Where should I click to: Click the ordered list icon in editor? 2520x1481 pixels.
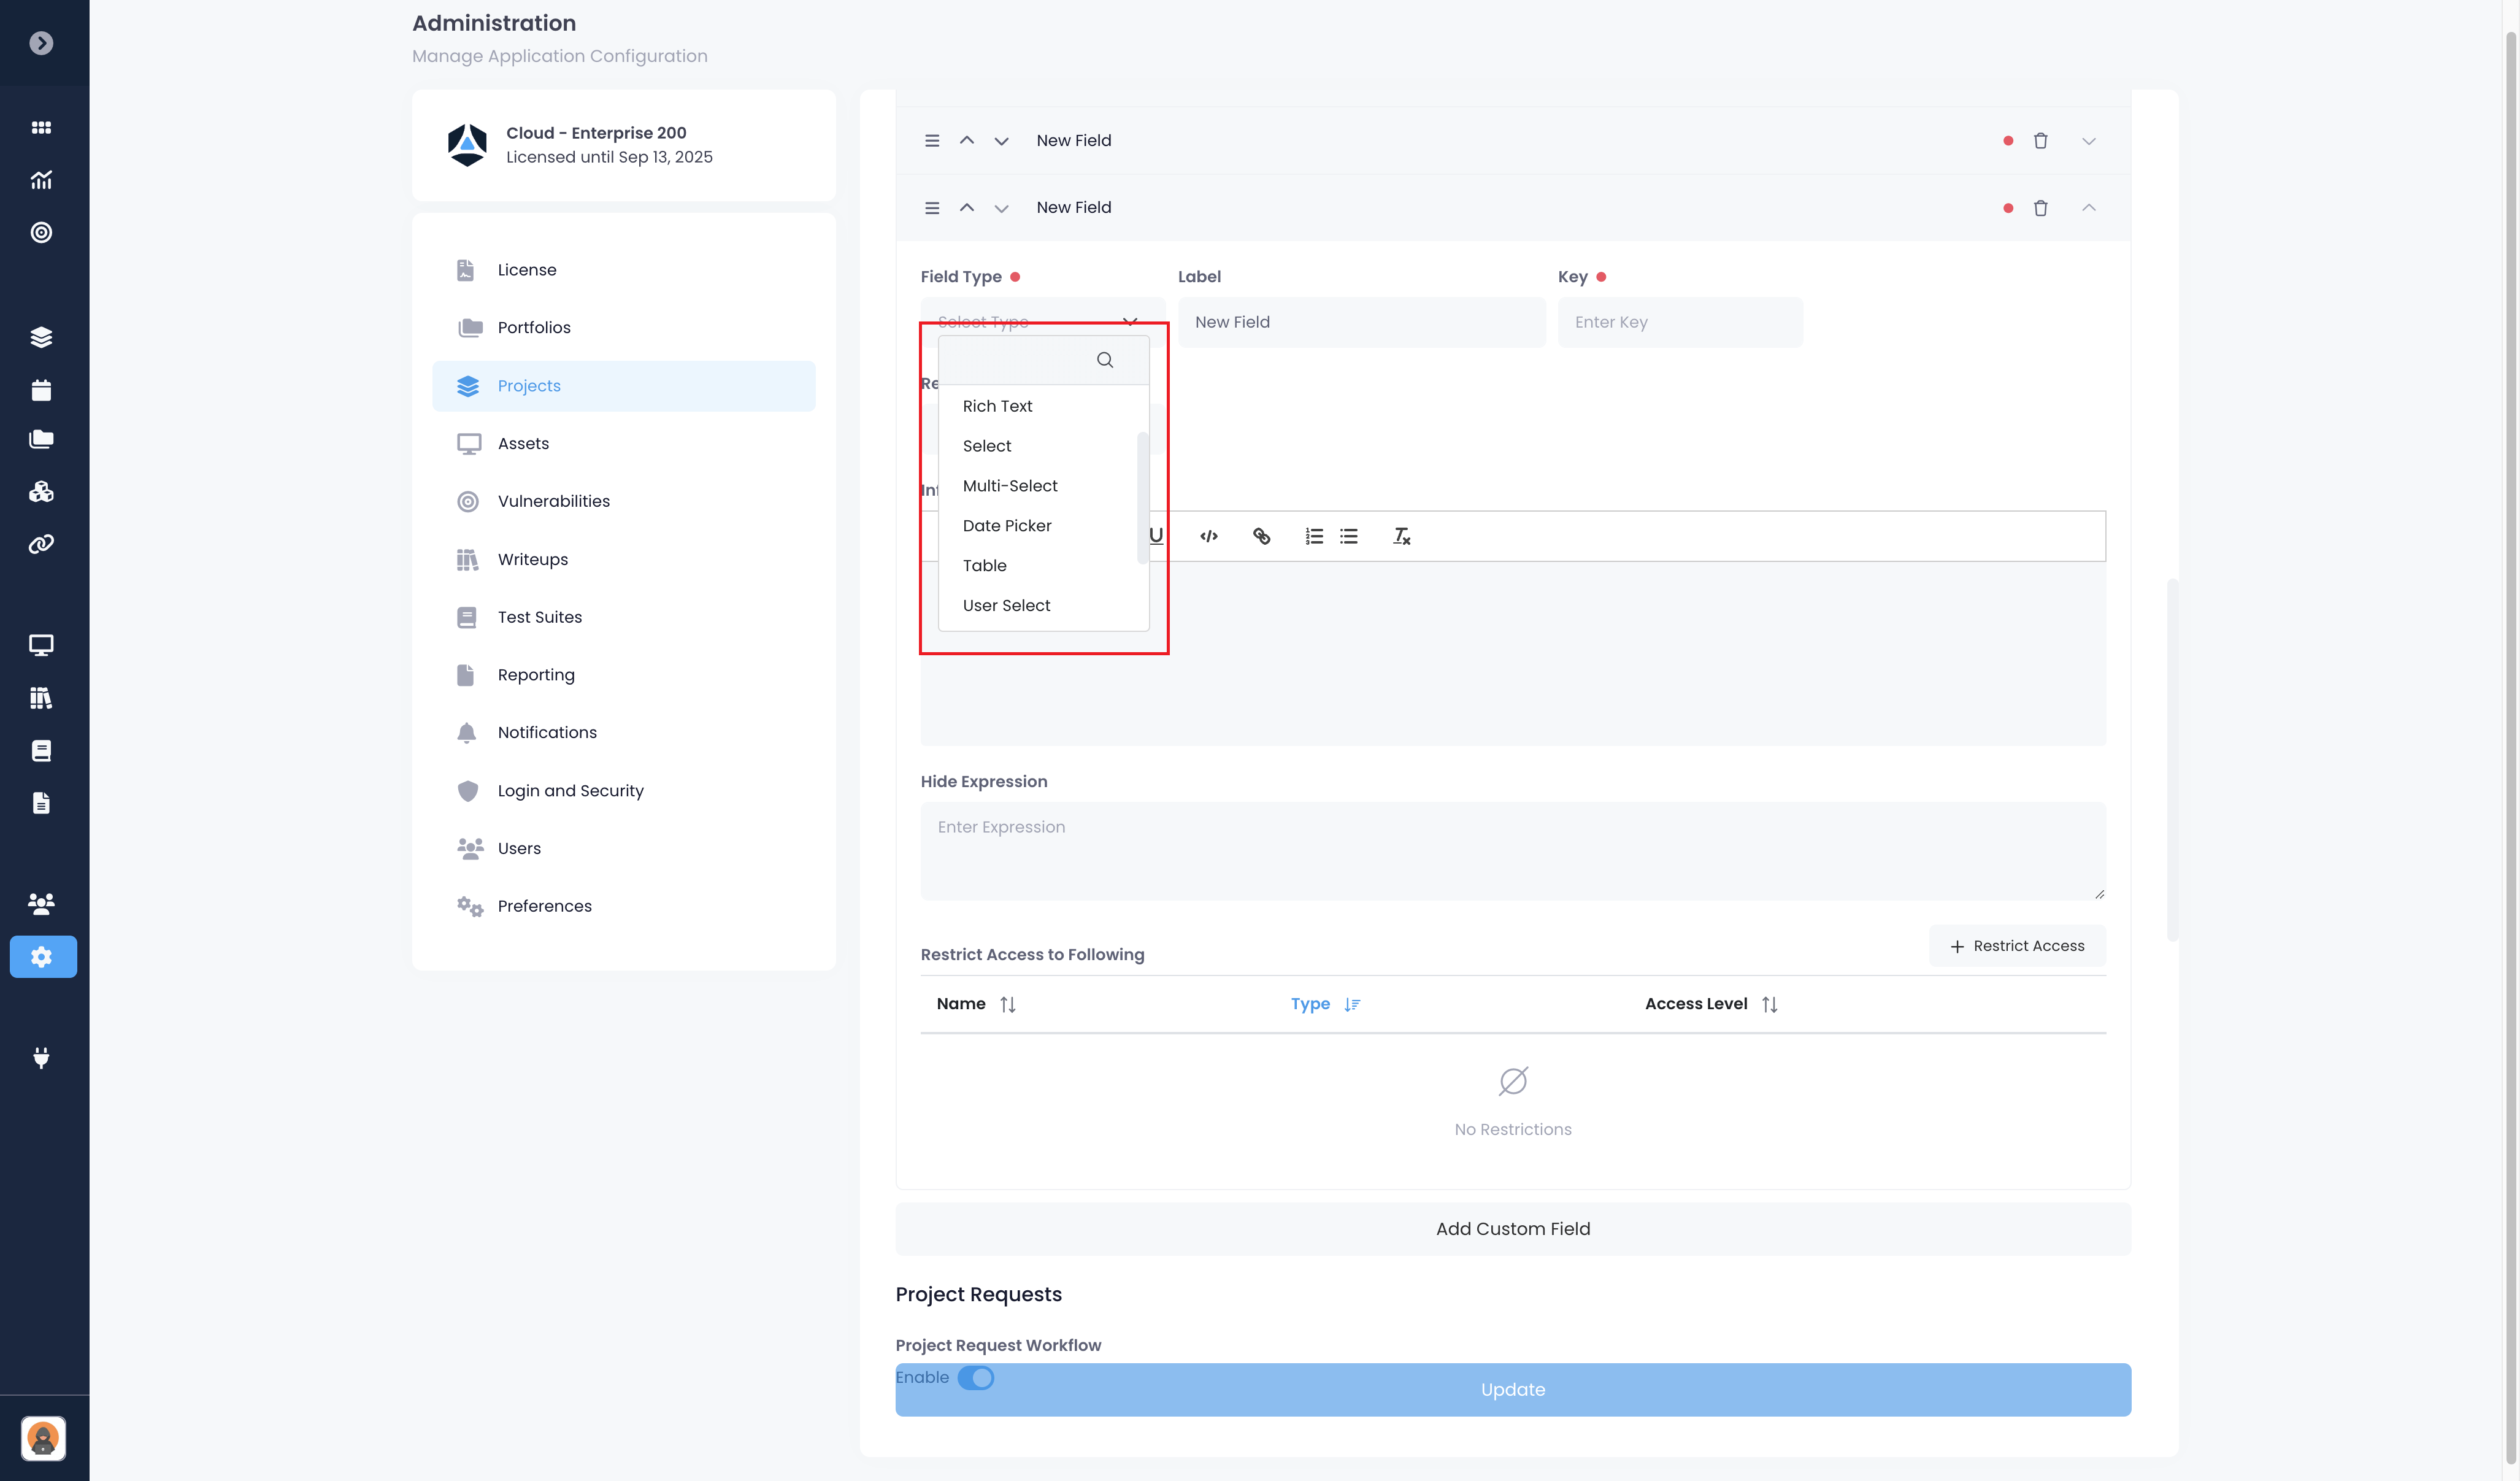(1313, 536)
